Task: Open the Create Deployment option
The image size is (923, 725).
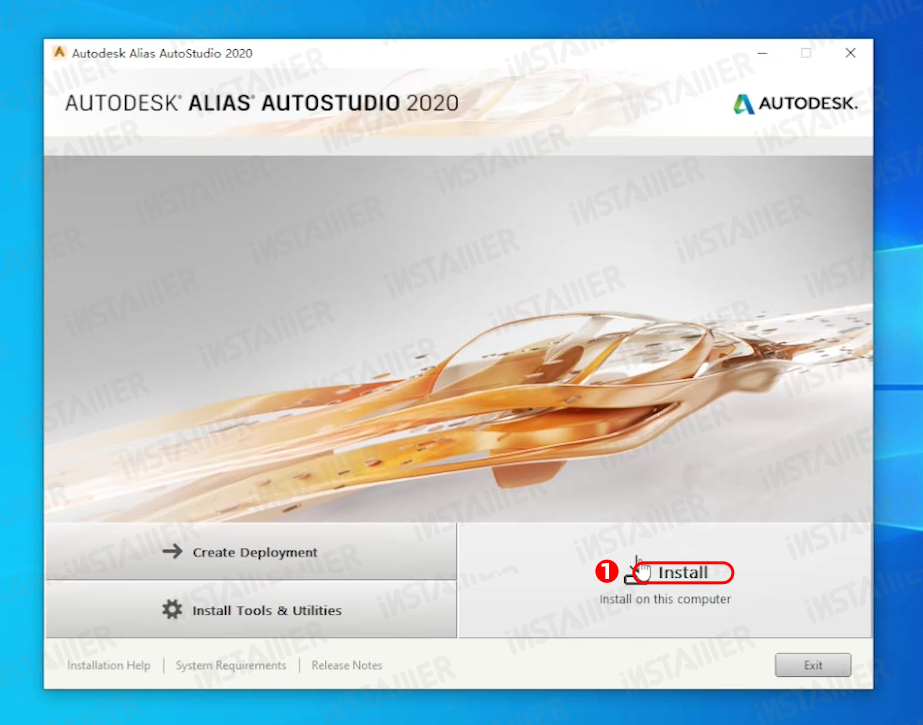Action: click(251, 552)
